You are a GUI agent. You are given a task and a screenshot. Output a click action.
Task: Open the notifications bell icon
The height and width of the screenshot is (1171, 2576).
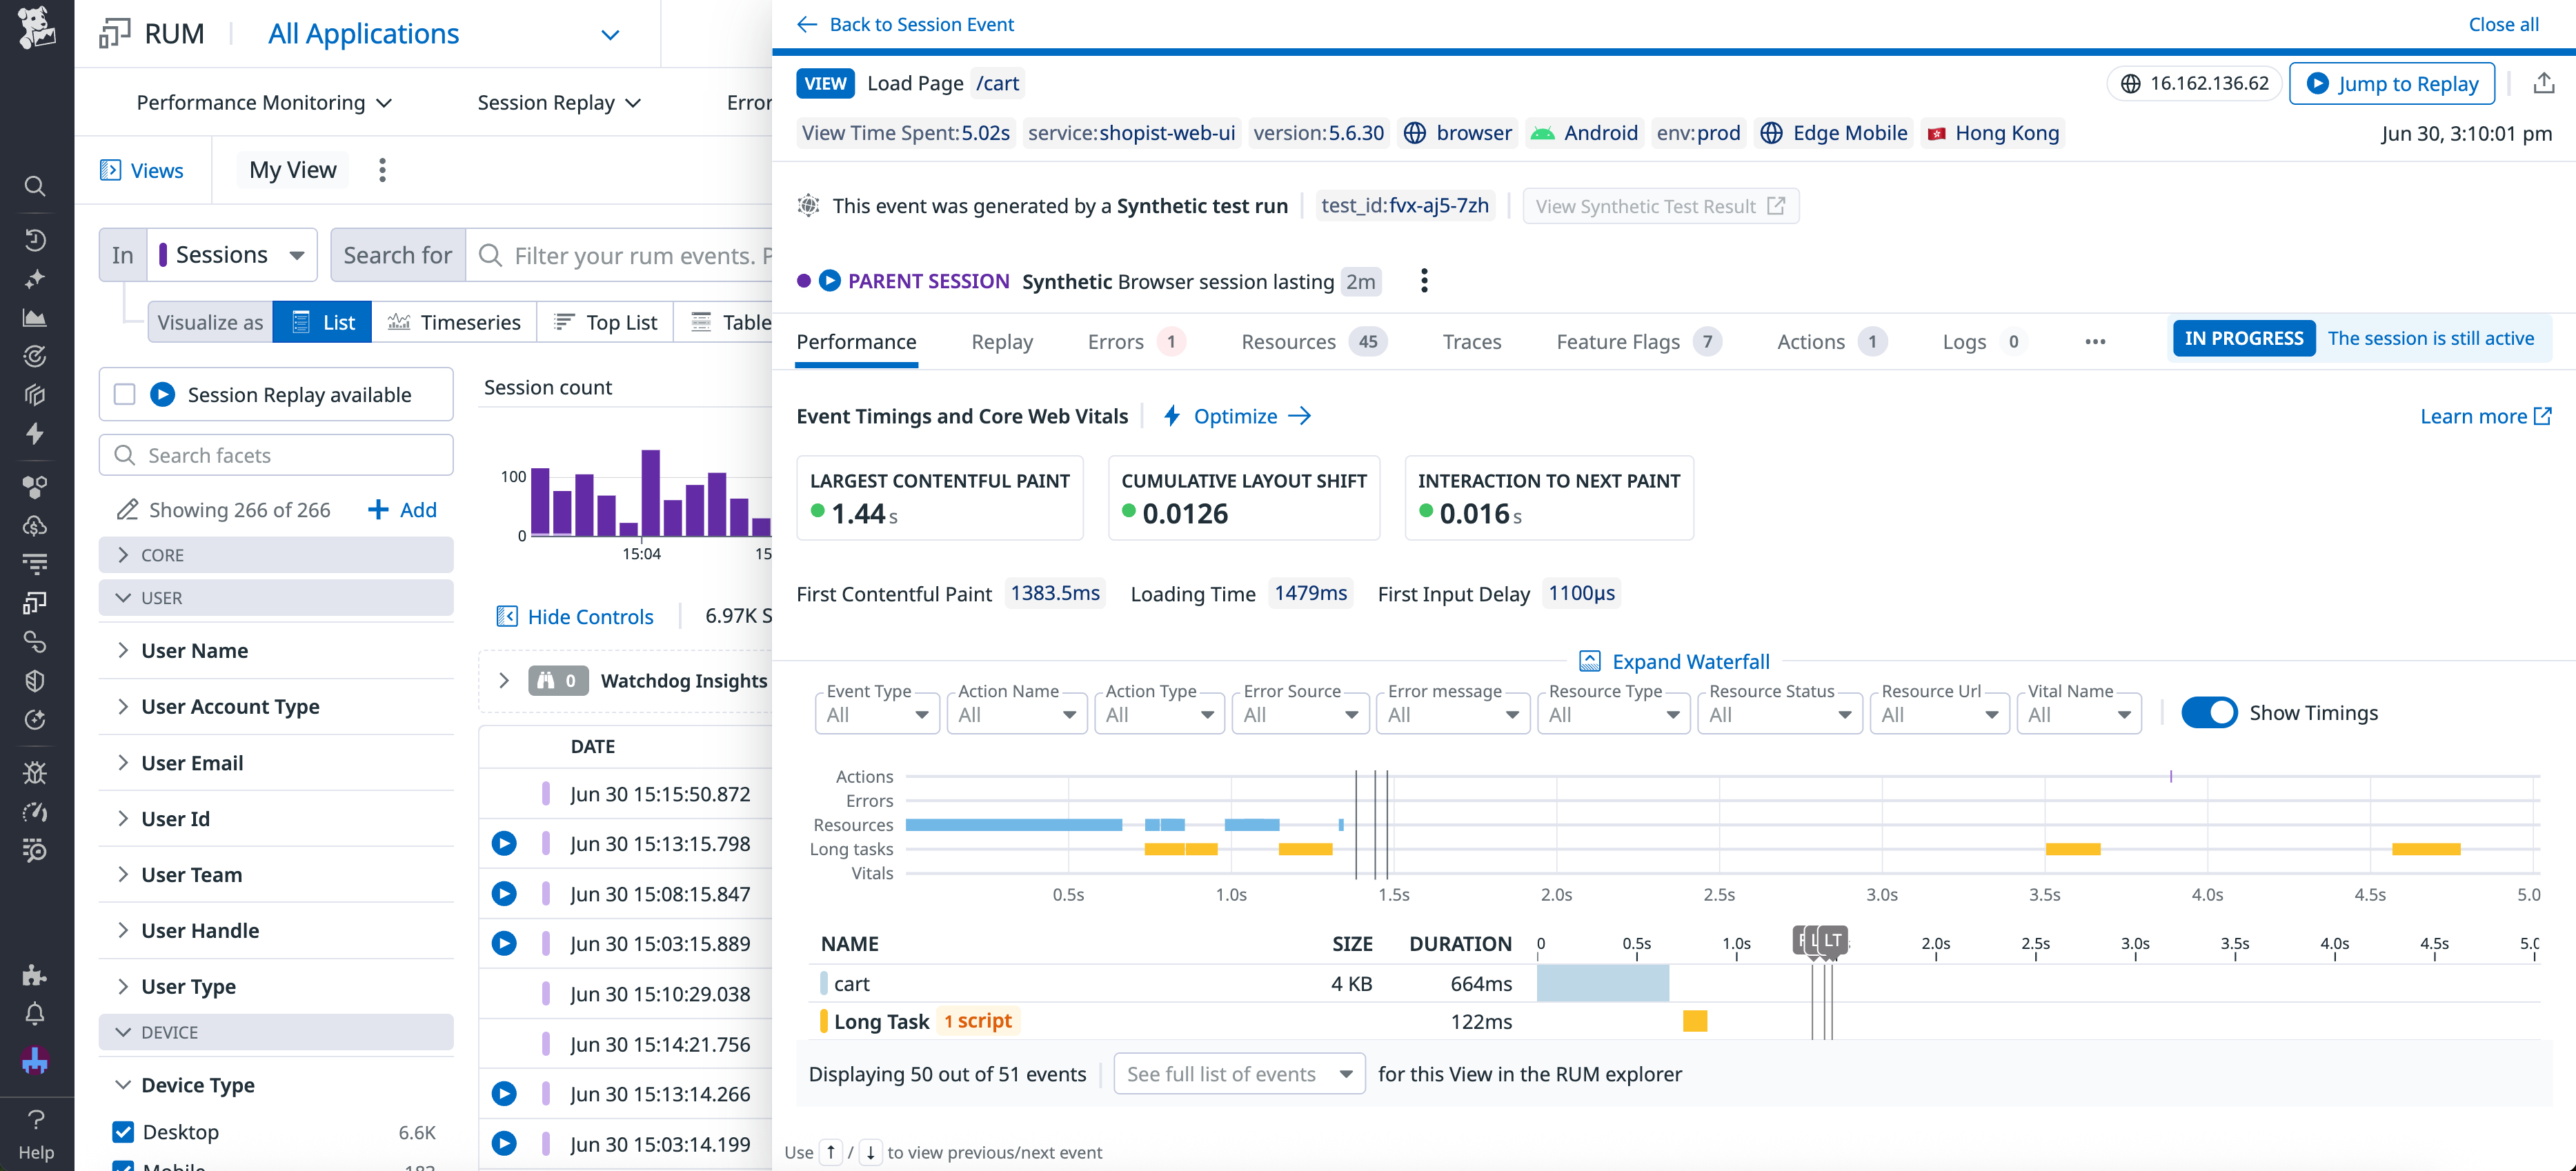[35, 1013]
